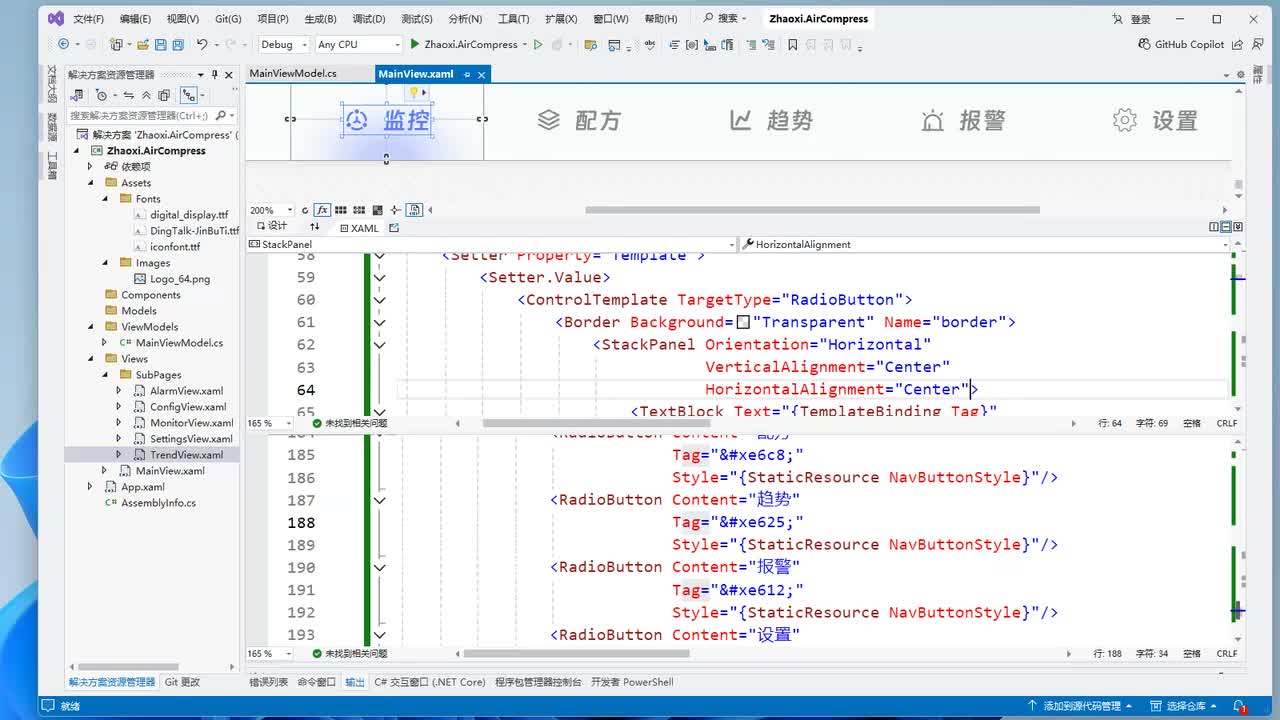This screenshot has height=720, width=1280.
Task: Click the designer refresh icon beside 200% zoom
Action: [306, 210]
